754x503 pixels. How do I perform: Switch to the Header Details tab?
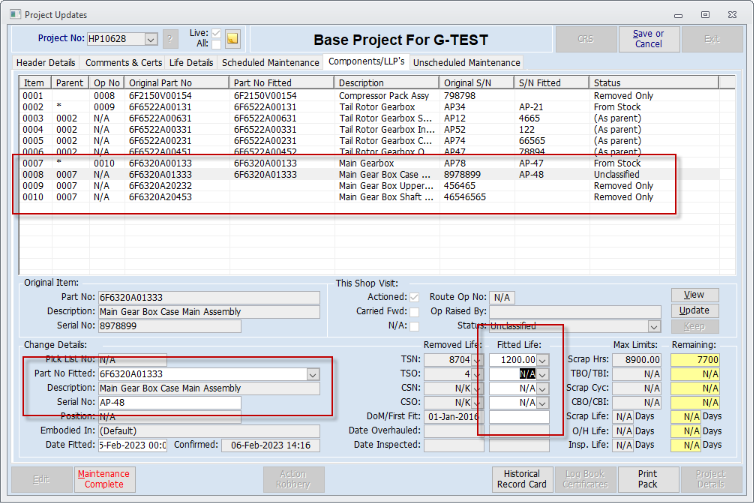coord(46,63)
